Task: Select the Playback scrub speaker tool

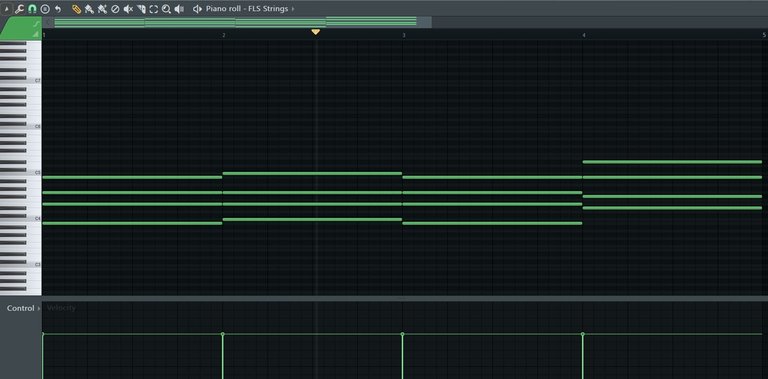Action: 179,9
